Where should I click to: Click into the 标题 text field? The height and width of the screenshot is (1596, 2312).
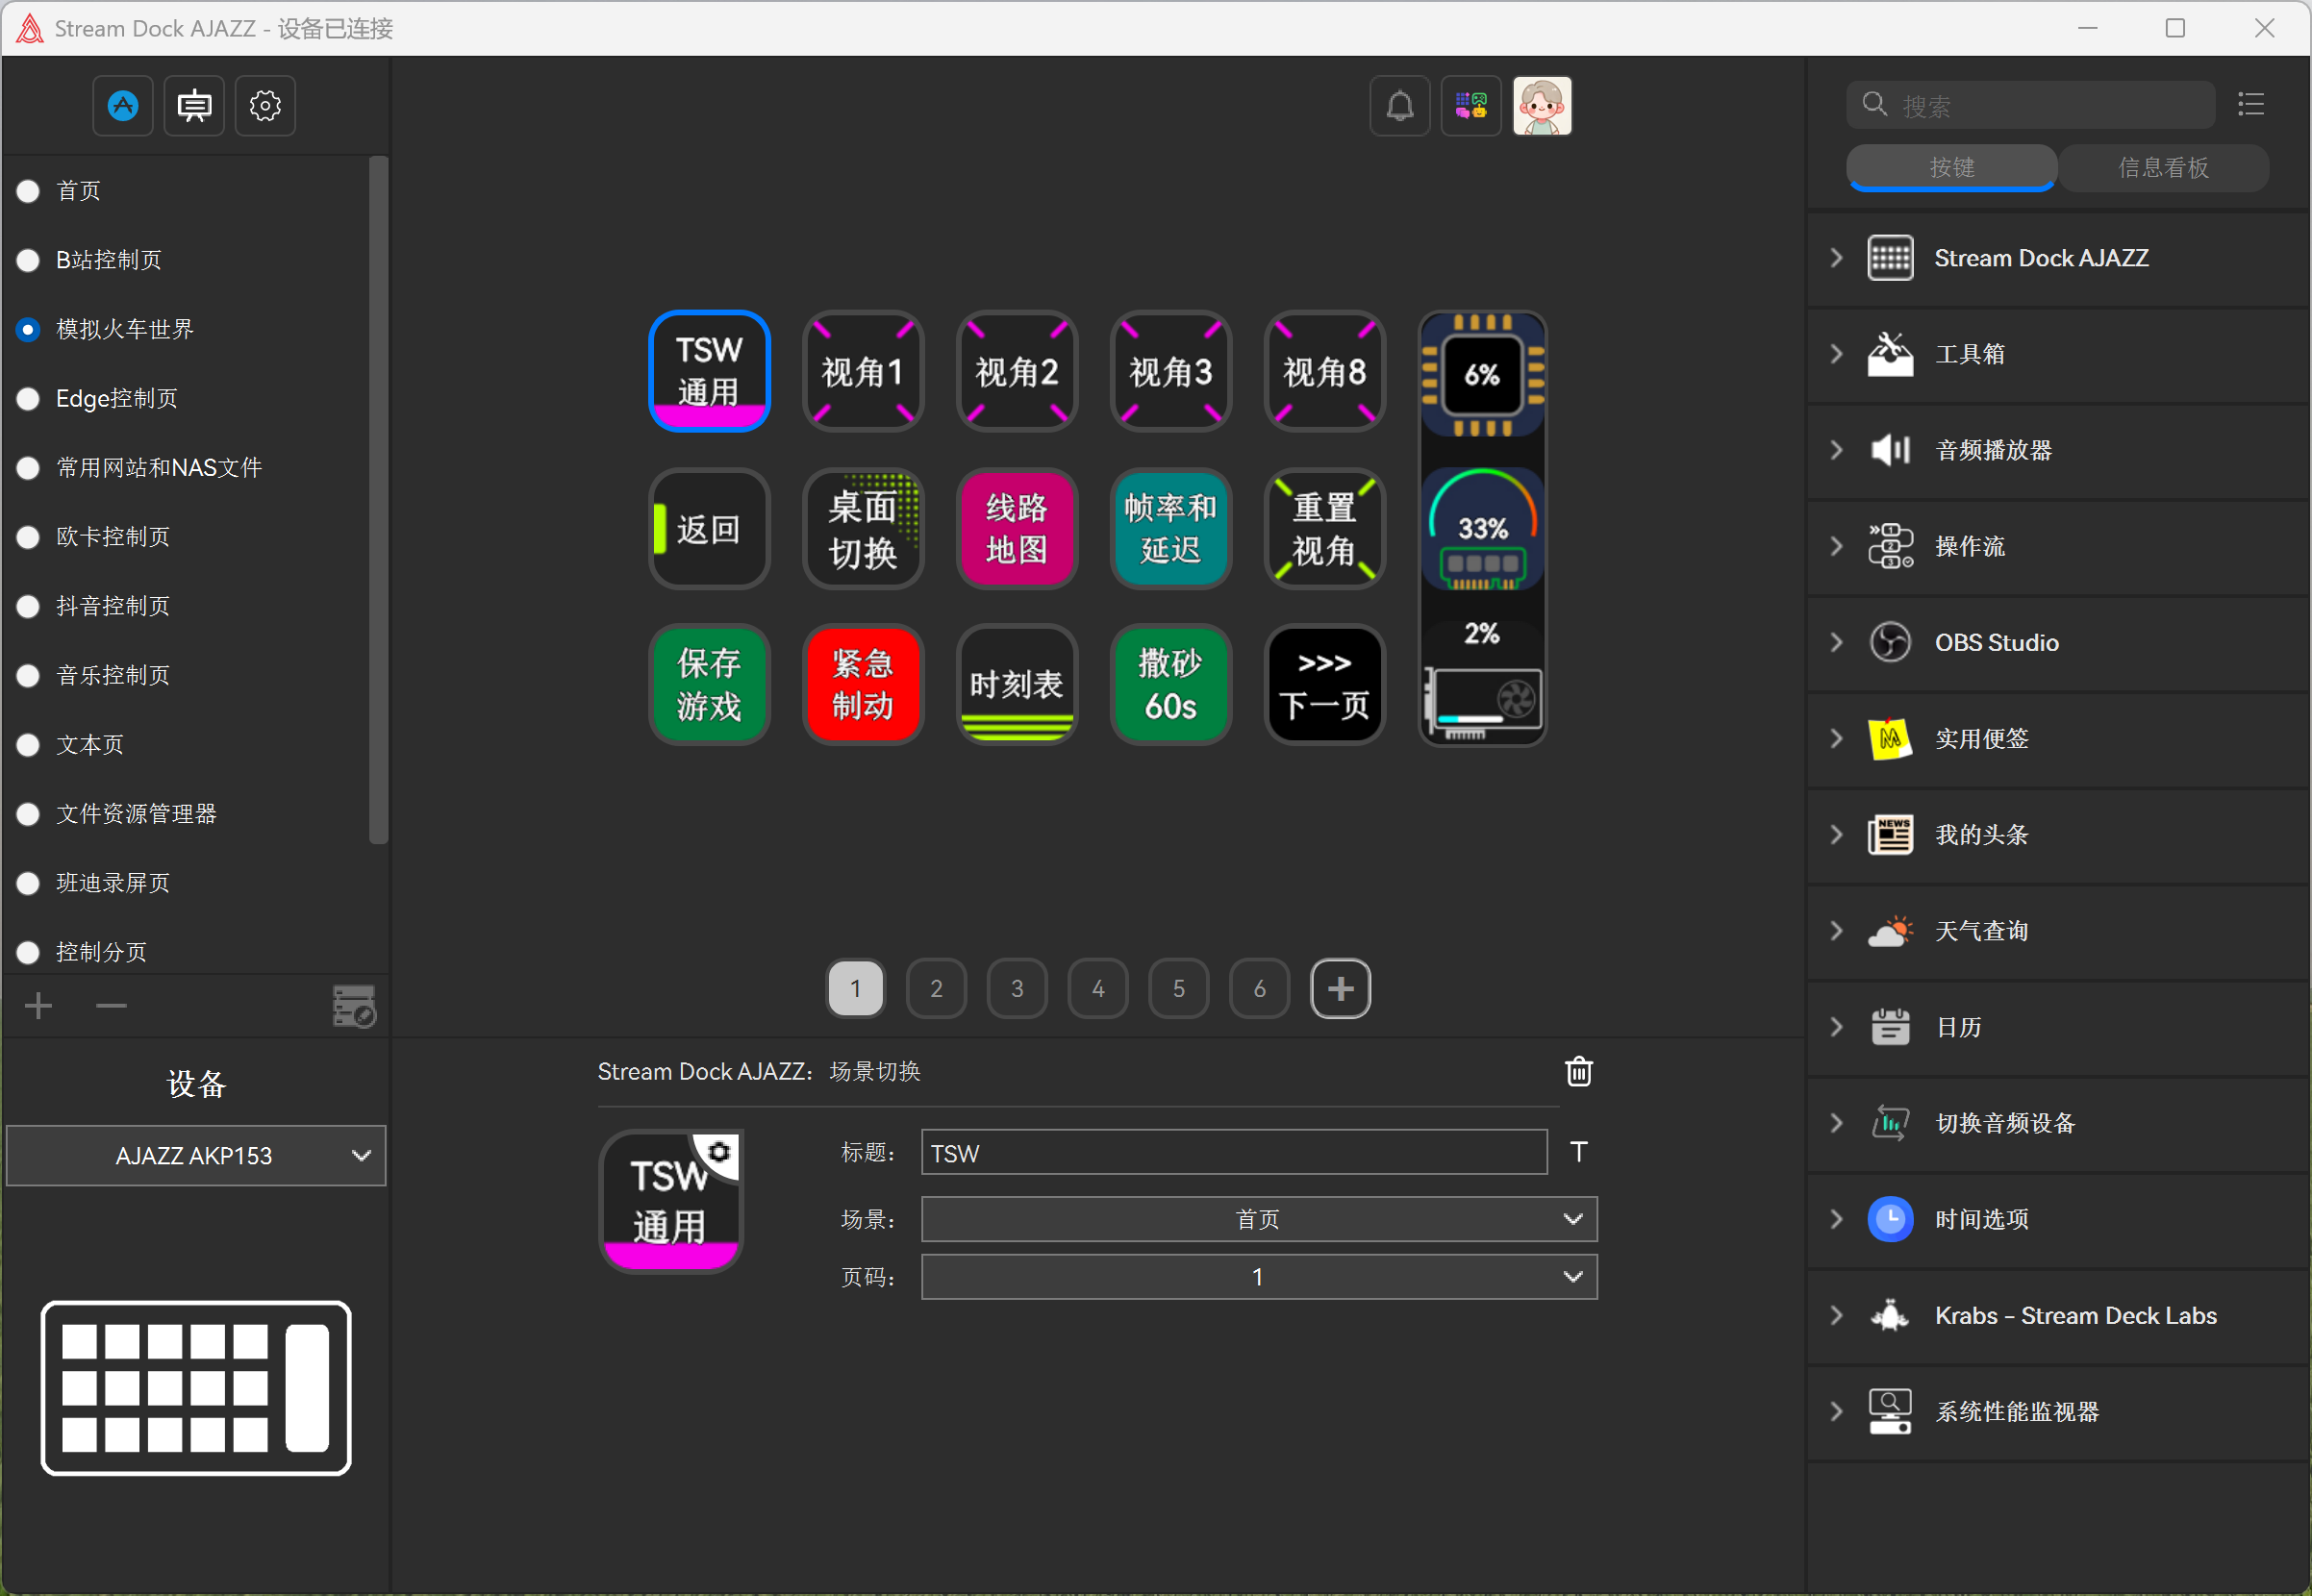(x=1233, y=1153)
